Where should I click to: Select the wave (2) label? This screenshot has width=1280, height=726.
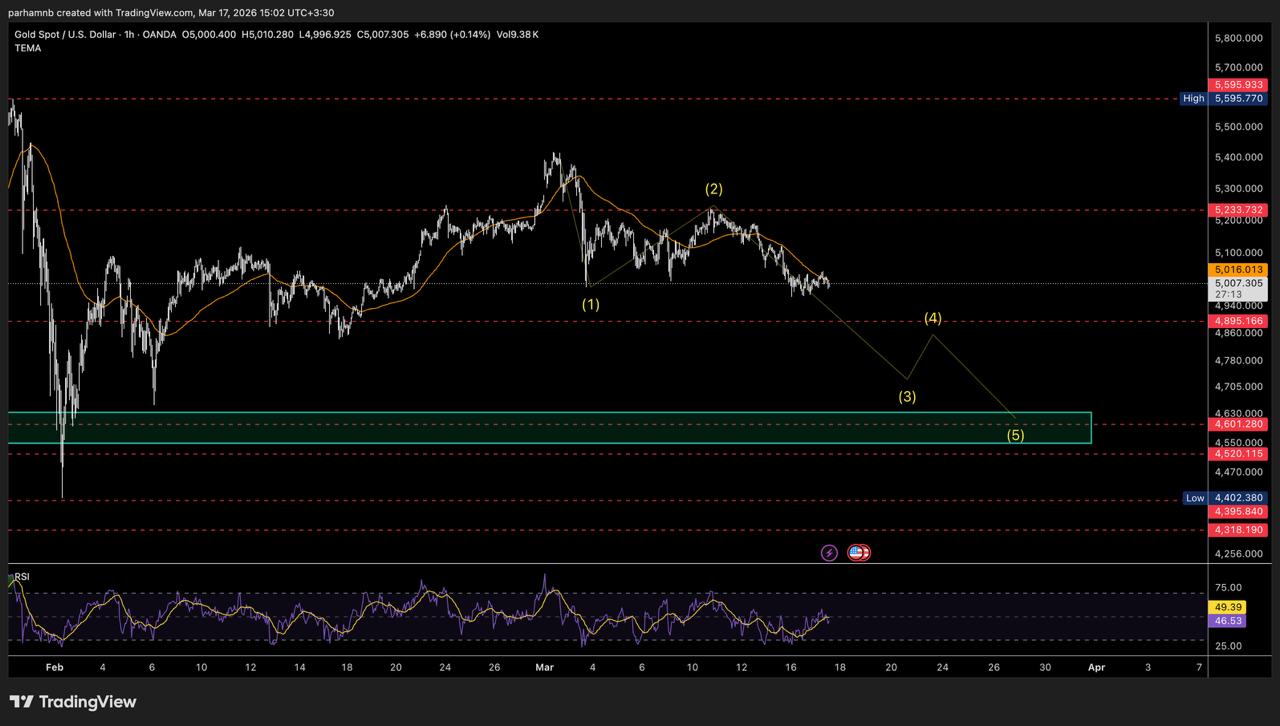[x=713, y=189]
